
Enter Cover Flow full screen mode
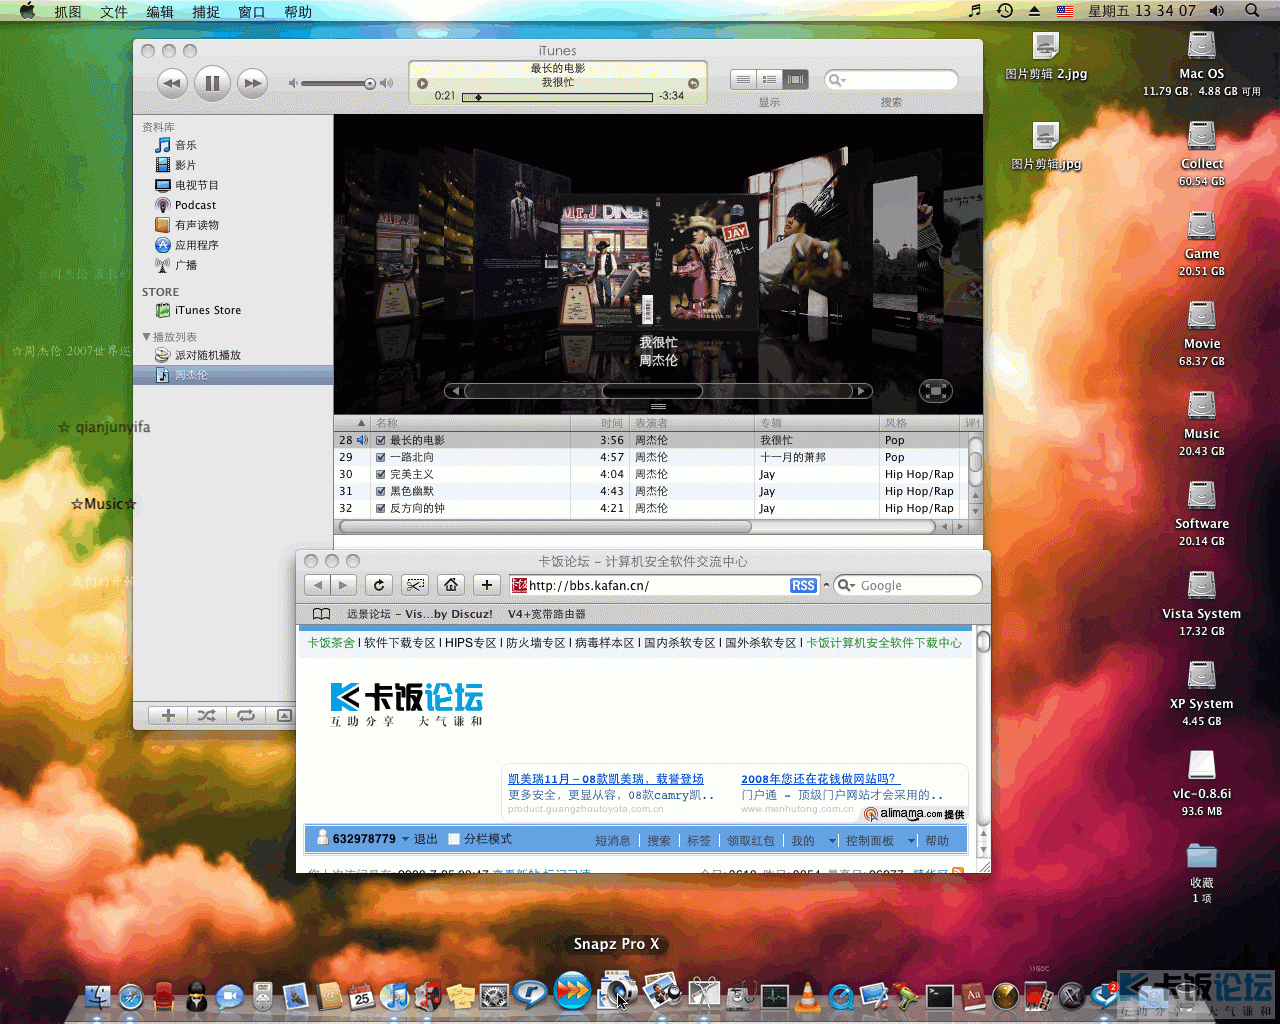click(x=935, y=391)
